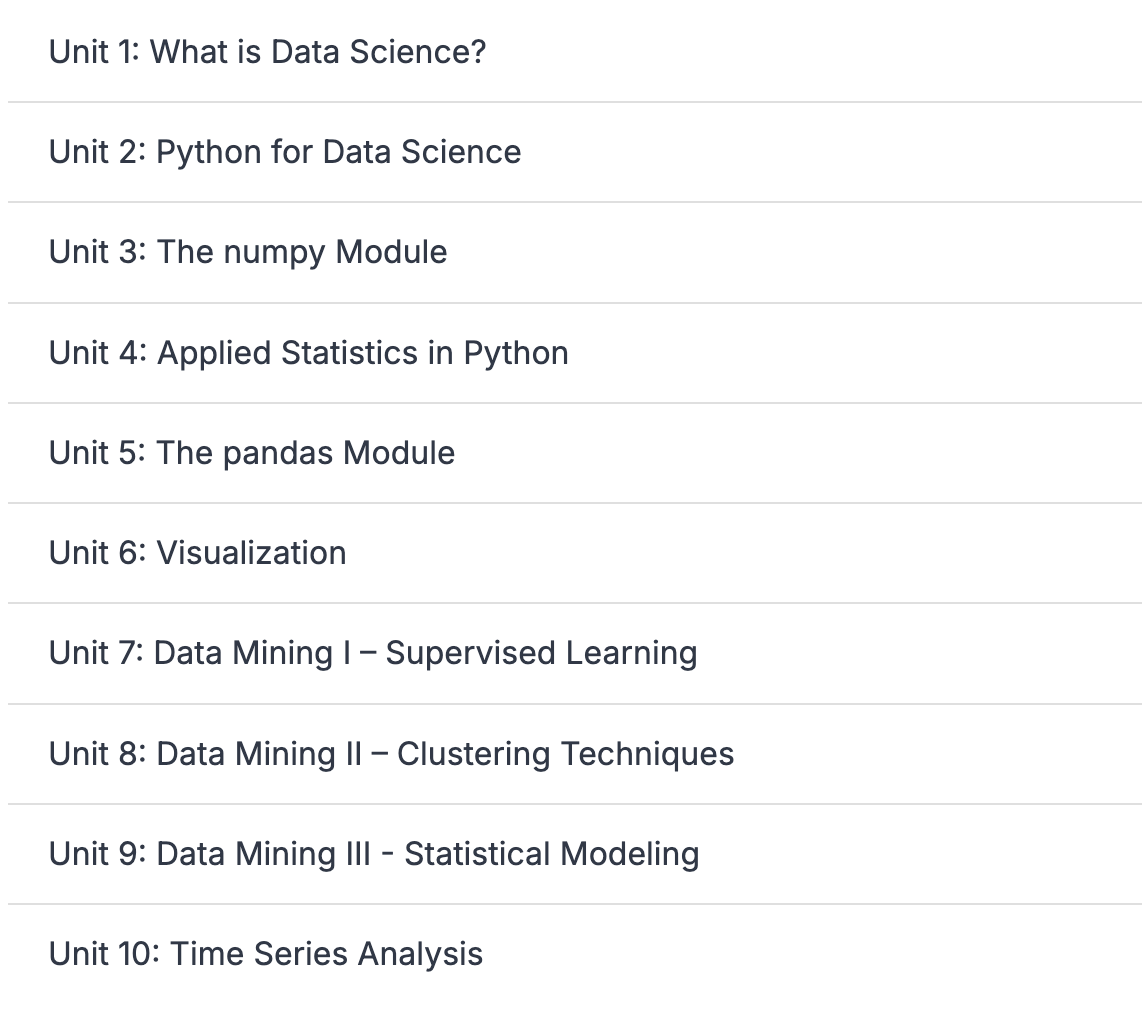Expand Unit 8 on Clustering Techniques

391,754
